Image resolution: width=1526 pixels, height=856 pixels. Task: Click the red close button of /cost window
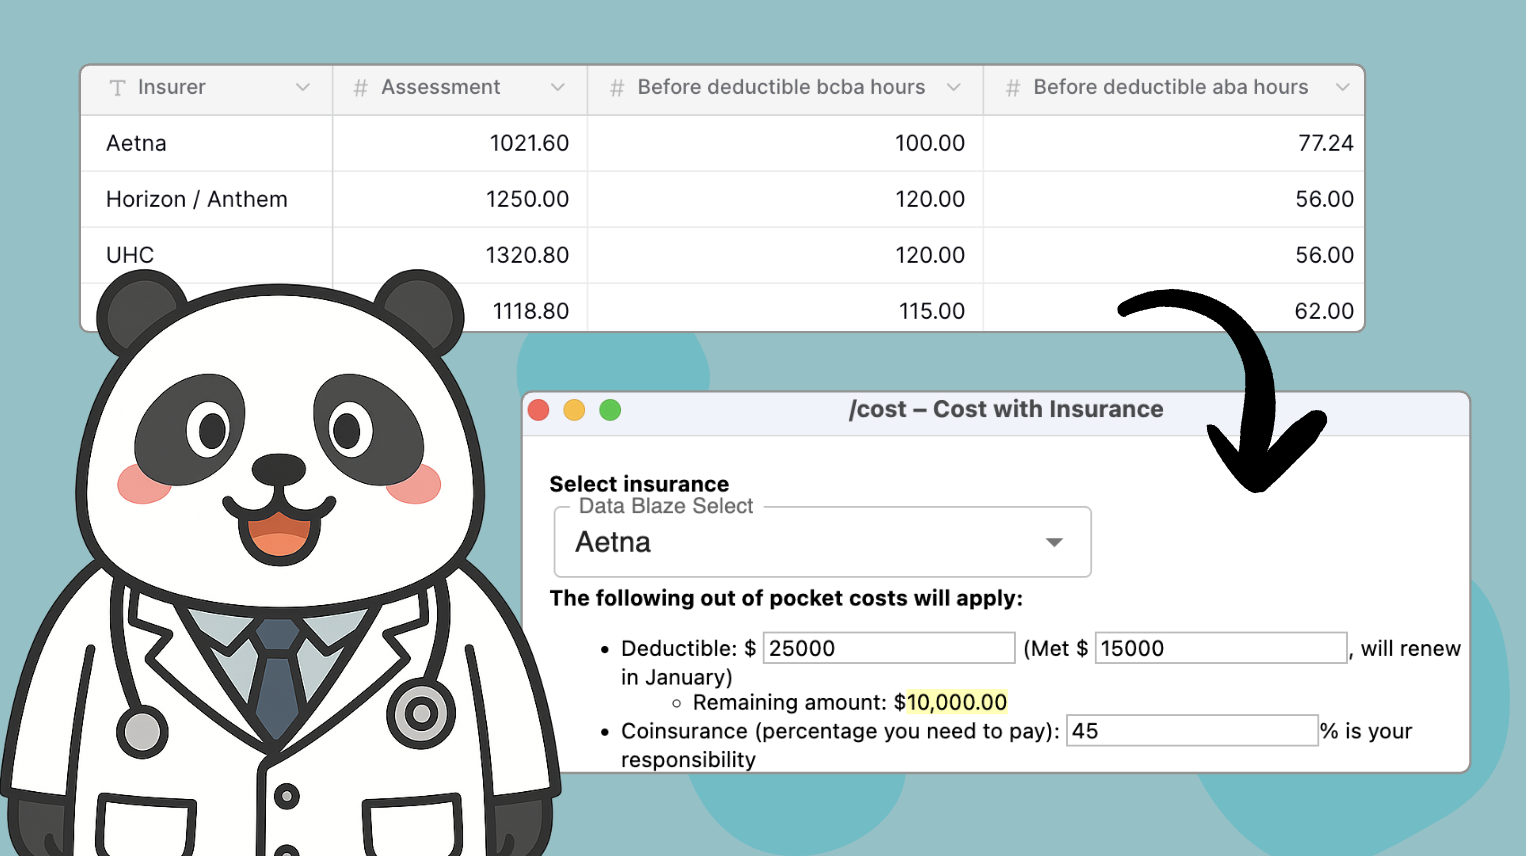(x=539, y=410)
